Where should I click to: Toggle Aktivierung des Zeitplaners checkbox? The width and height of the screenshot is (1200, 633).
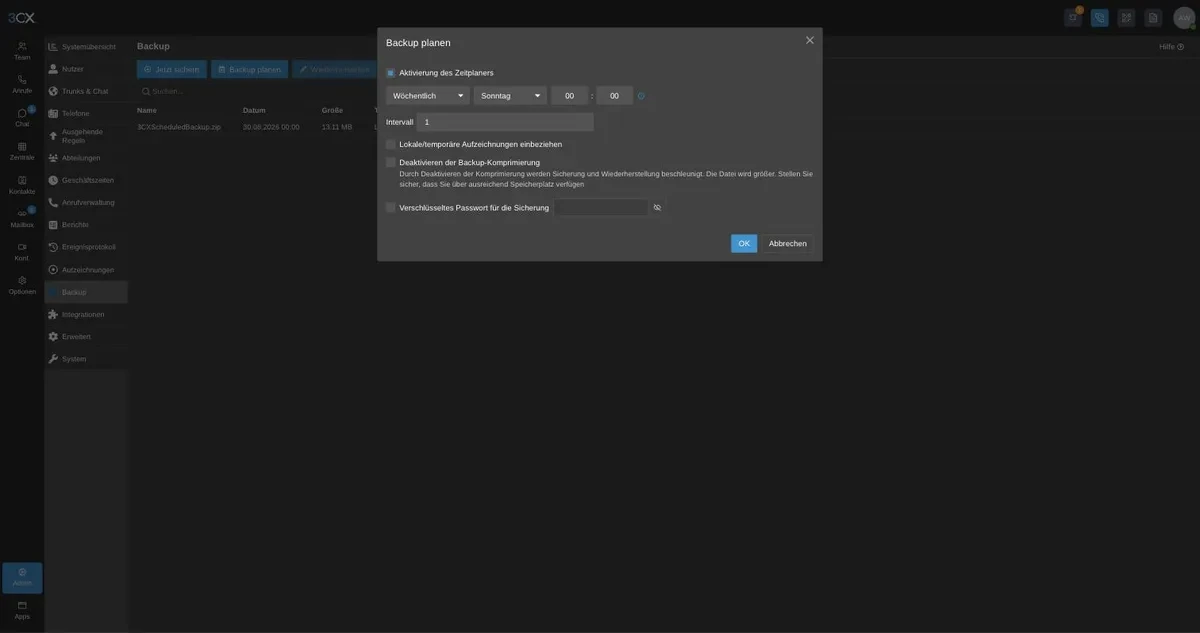click(x=391, y=73)
